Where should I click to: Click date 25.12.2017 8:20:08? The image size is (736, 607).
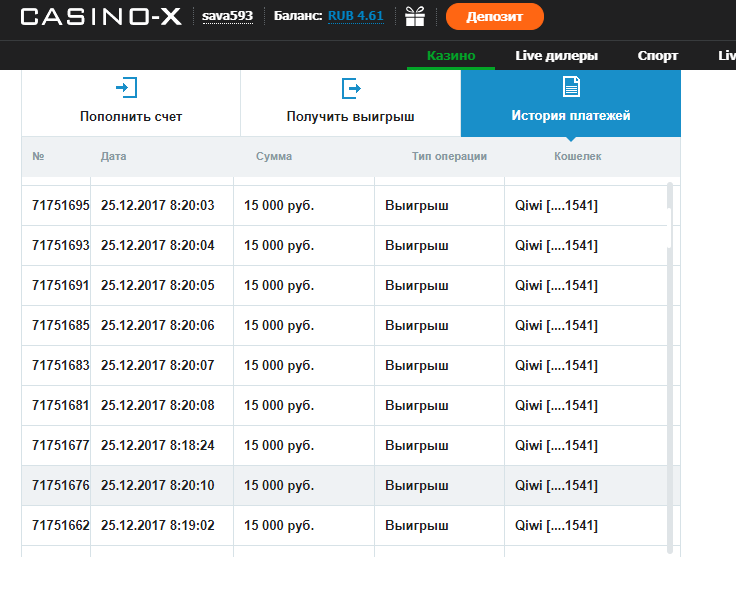coord(158,405)
